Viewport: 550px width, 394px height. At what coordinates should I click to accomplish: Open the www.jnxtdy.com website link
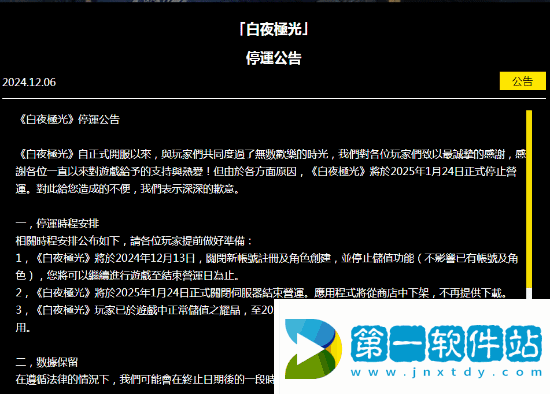point(446,372)
